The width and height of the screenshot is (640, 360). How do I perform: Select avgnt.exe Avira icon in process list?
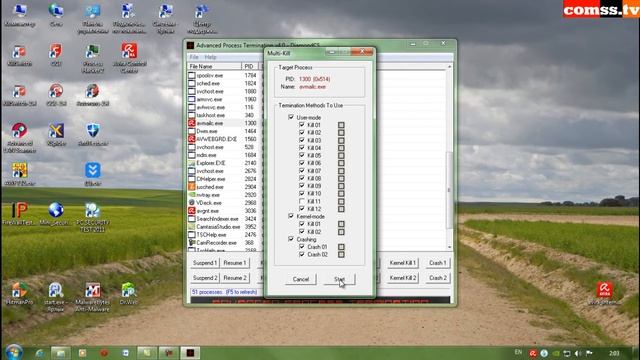pyautogui.click(x=191, y=211)
